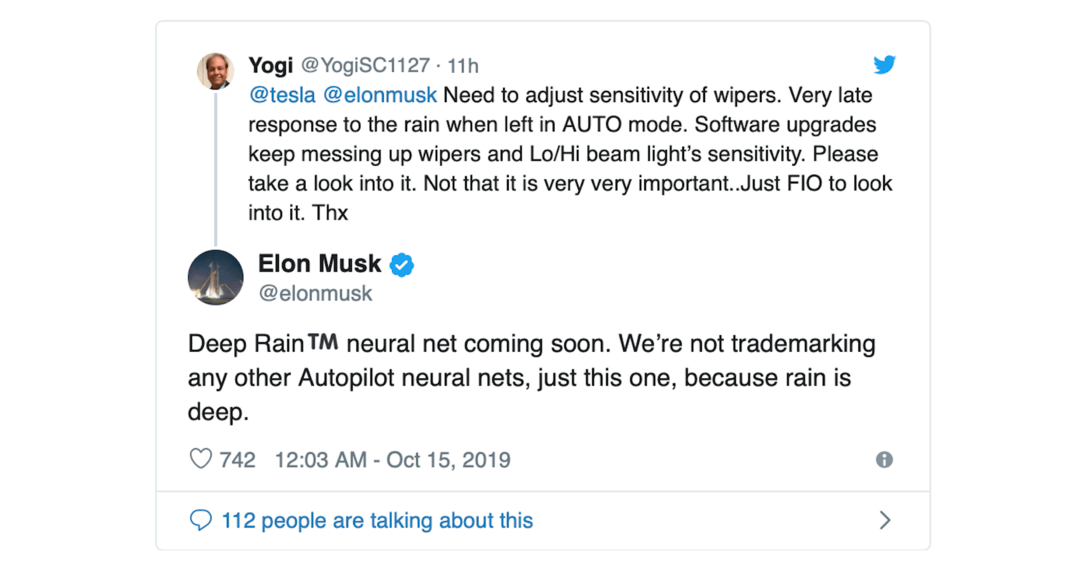The width and height of the screenshot is (1080, 572).
Task: Click the Twitter bird logo icon
Action: click(884, 64)
